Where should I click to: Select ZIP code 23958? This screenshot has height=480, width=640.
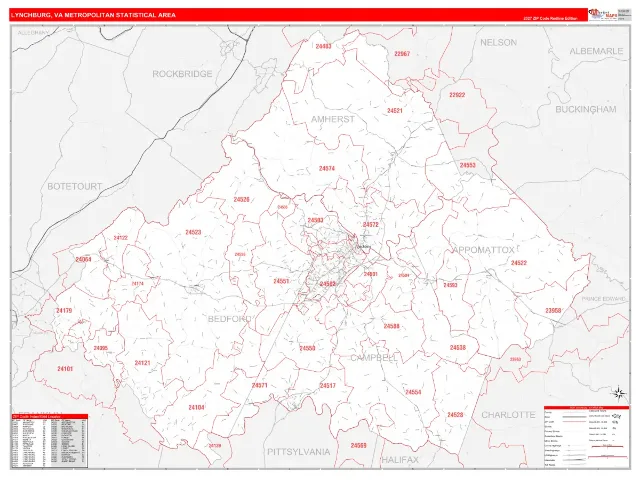pos(553,311)
